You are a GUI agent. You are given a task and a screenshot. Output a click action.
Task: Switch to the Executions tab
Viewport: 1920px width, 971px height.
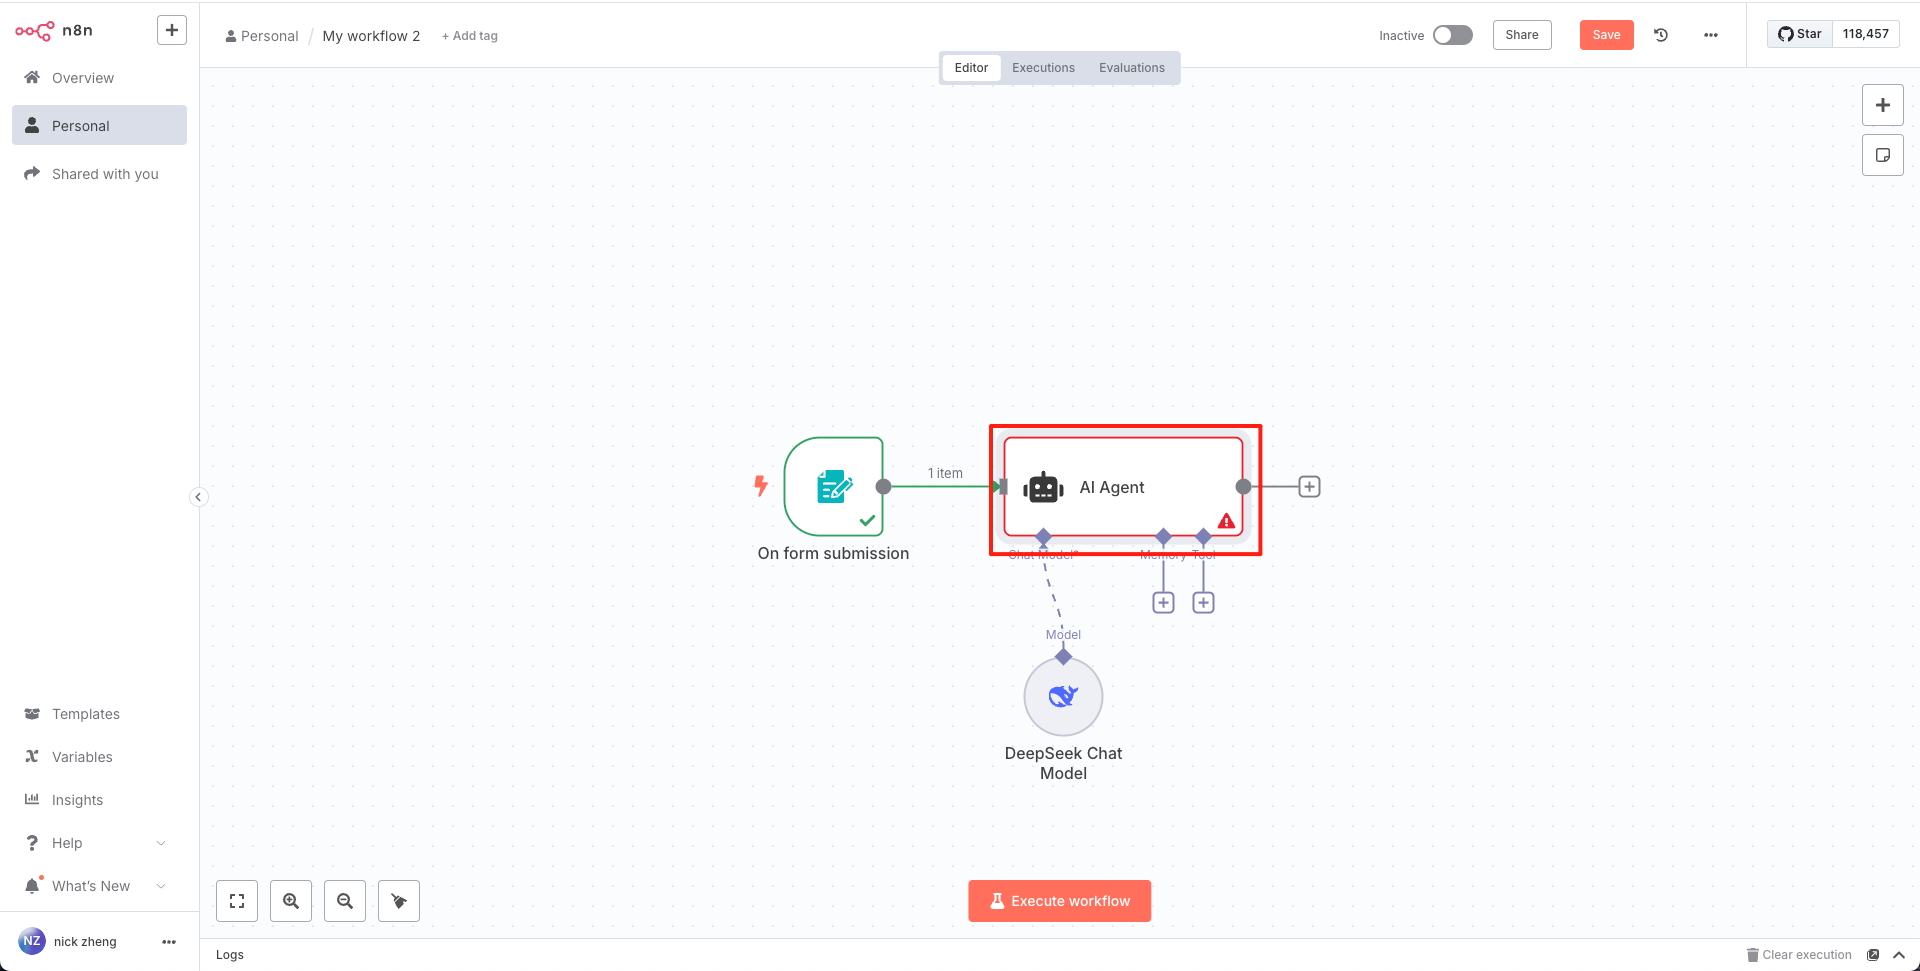point(1043,68)
